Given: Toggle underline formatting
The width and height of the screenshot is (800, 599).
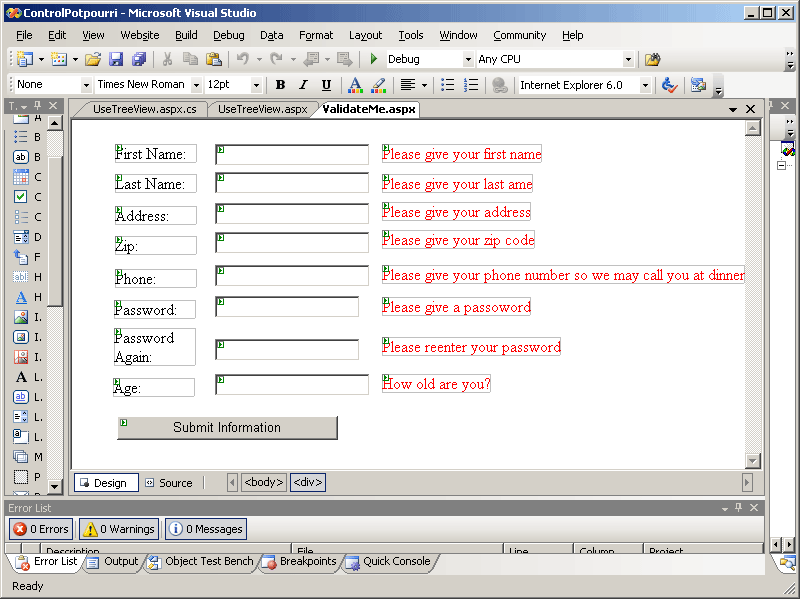Looking at the screenshot, I should click(326, 85).
